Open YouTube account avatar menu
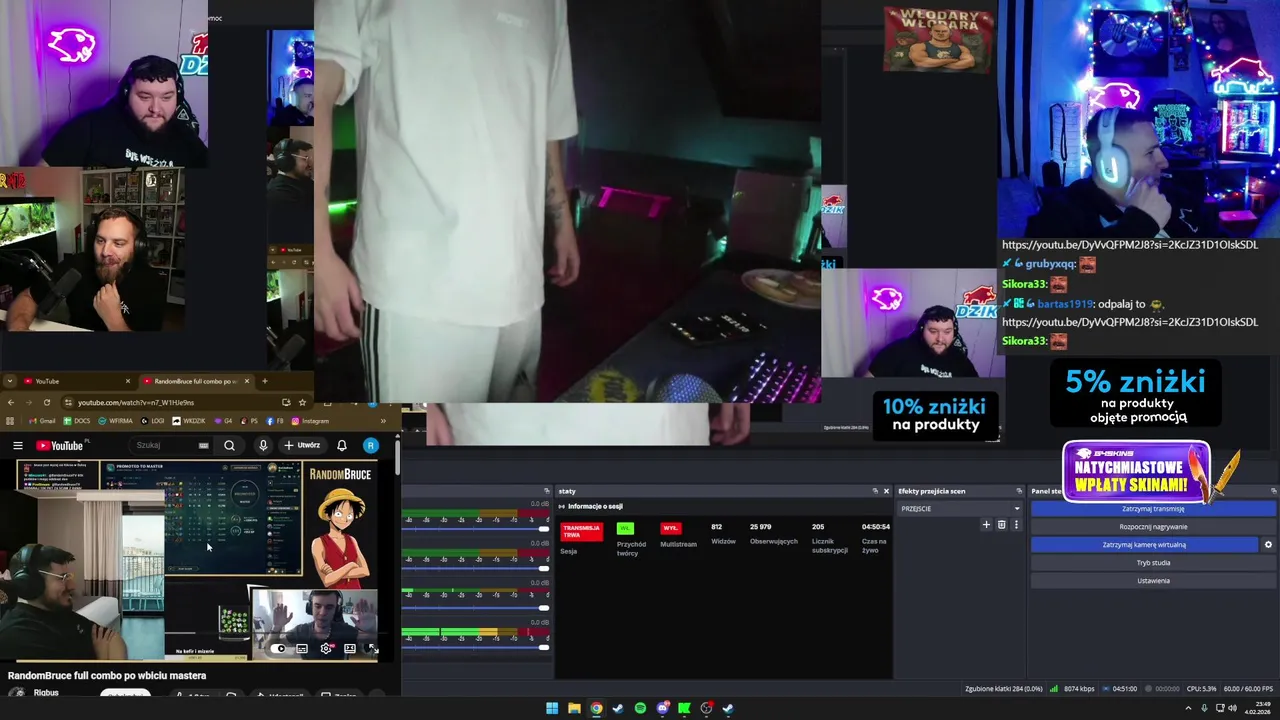 coord(370,445)
